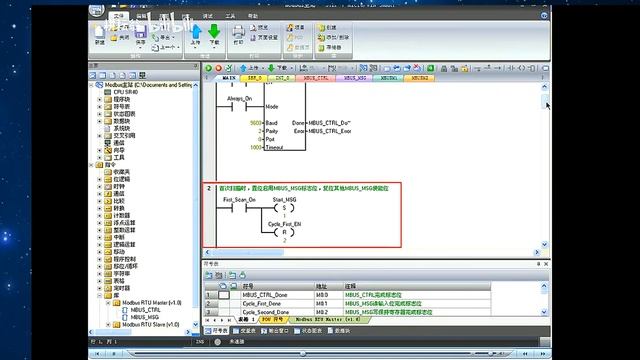Click the video player seek bar
Screen dimensions: 640x360
[302, 354]
